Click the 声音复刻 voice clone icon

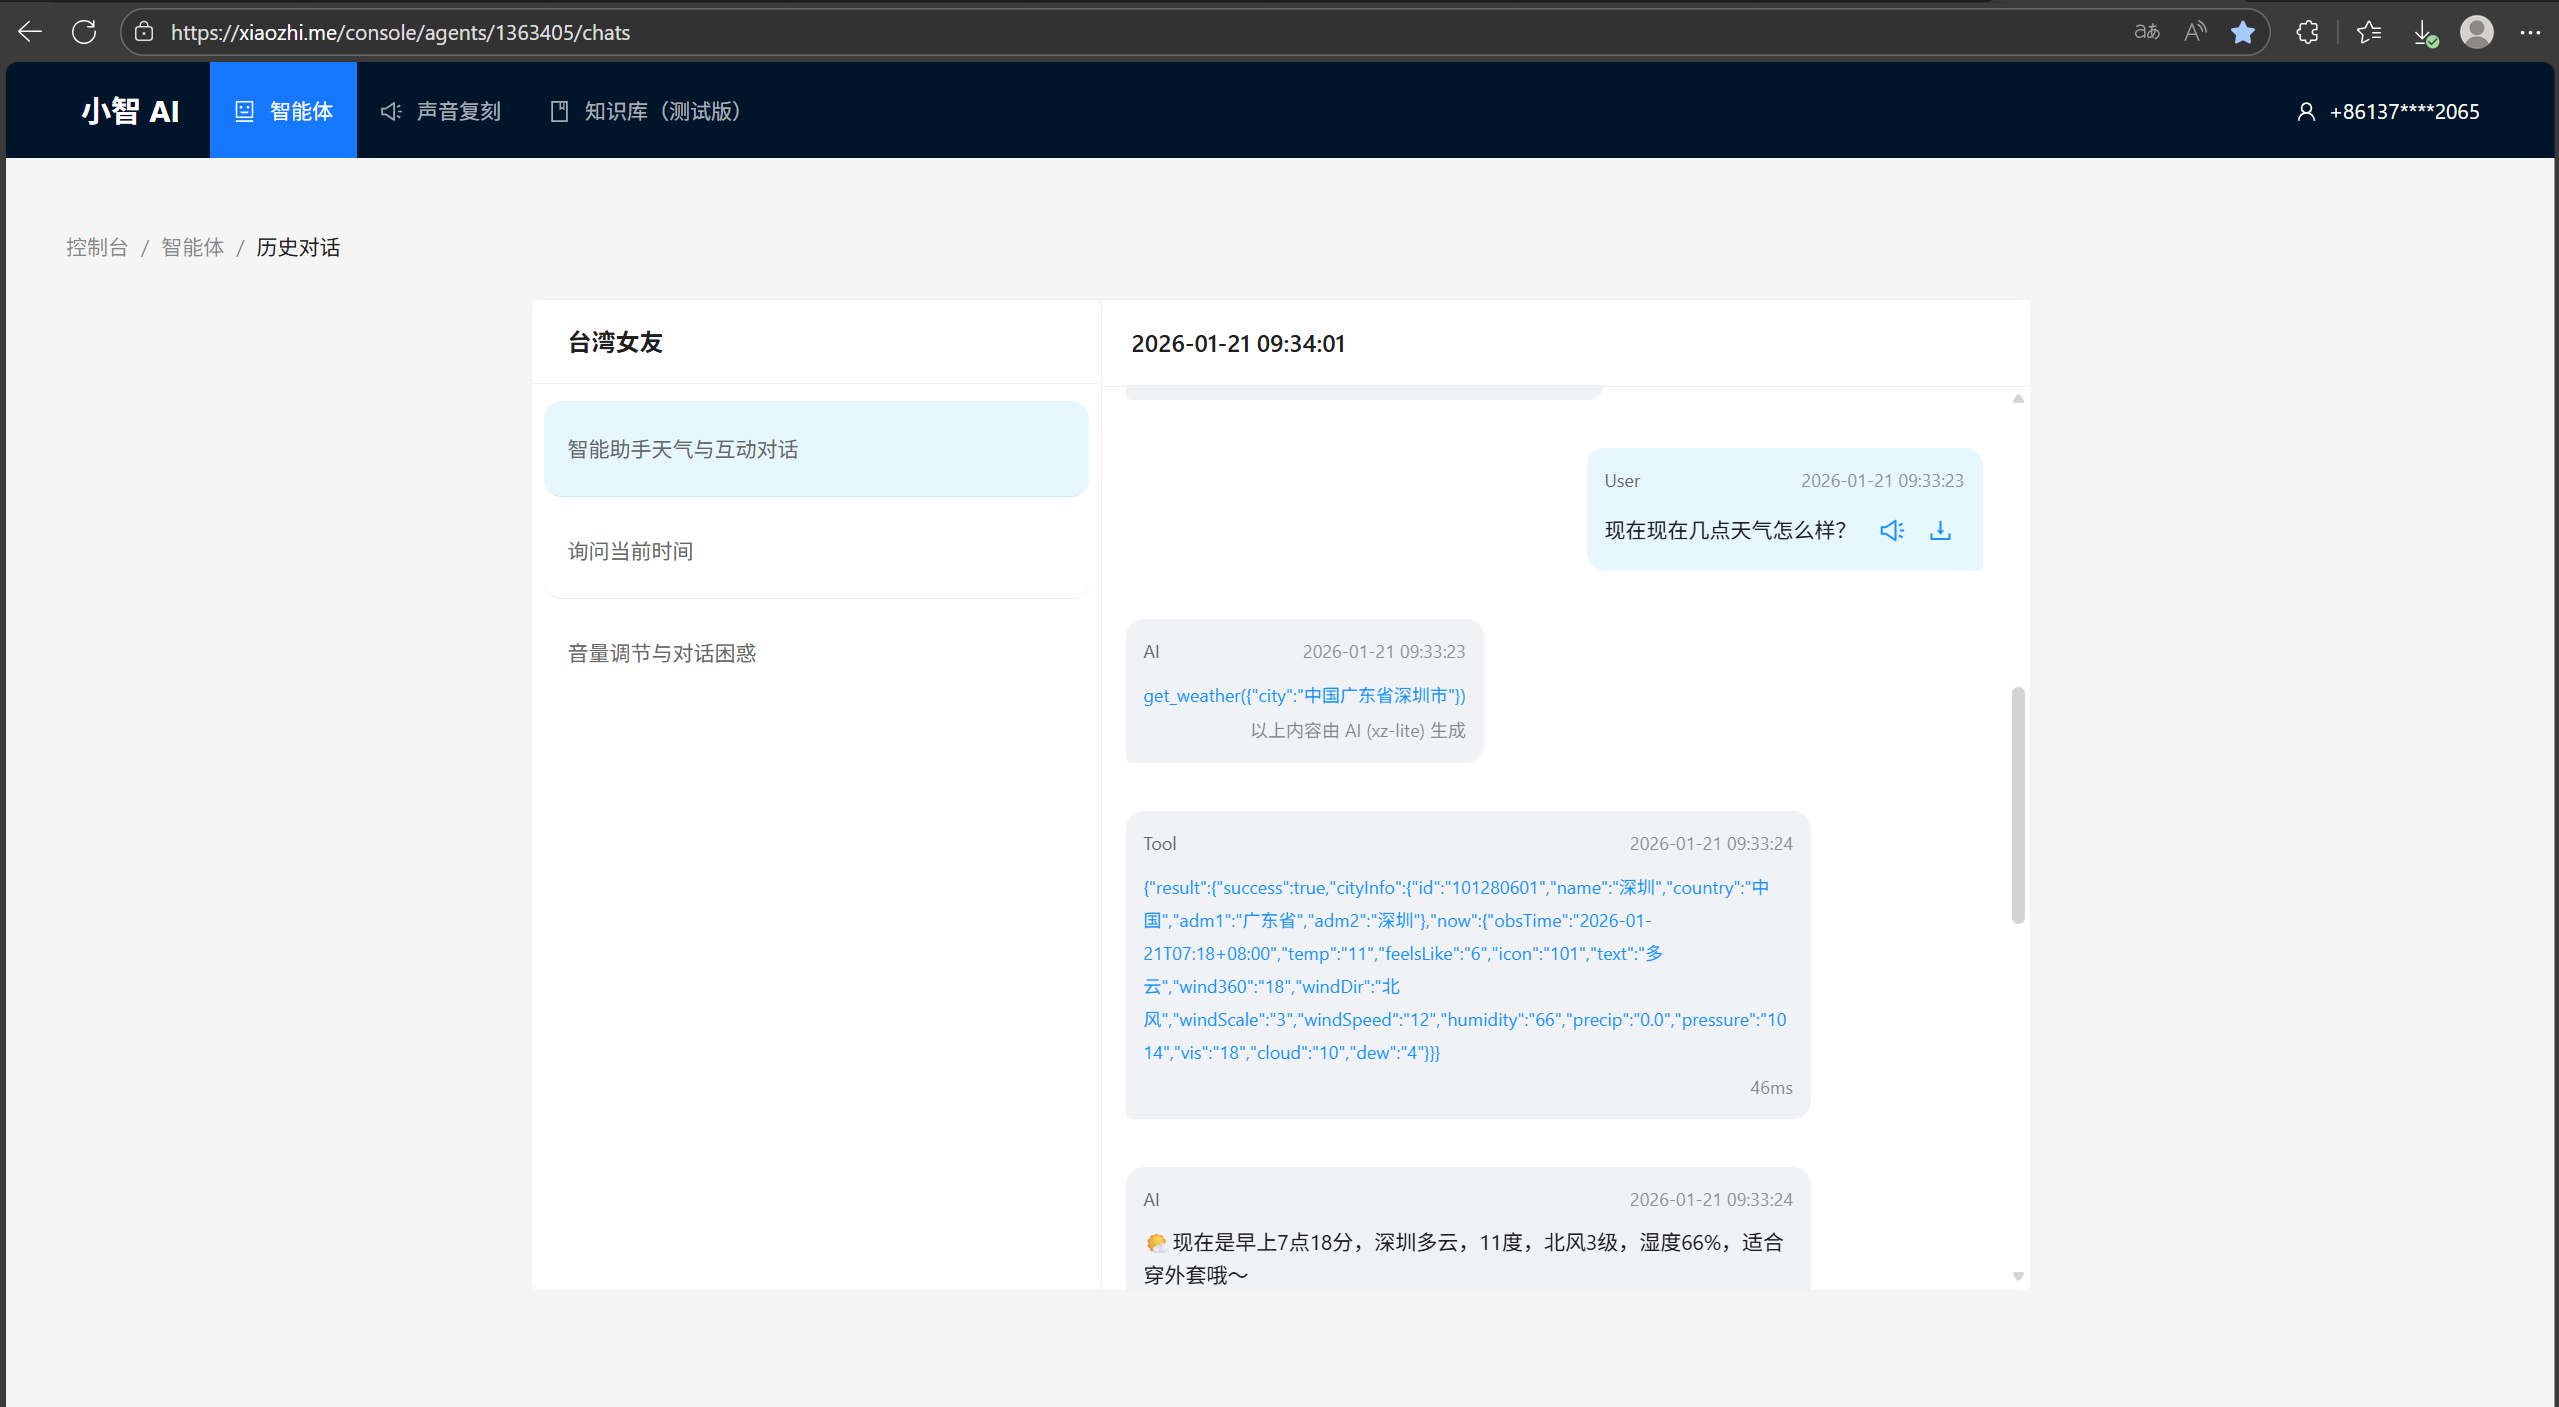point(390,110)
